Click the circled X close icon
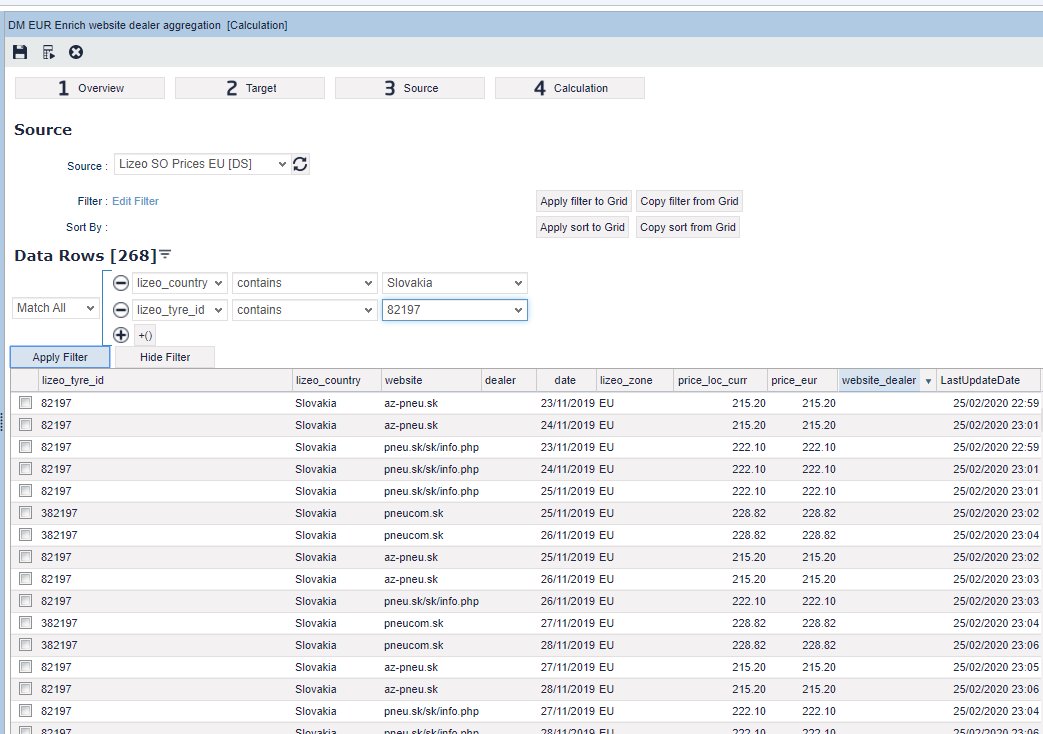 coord(76,52)
